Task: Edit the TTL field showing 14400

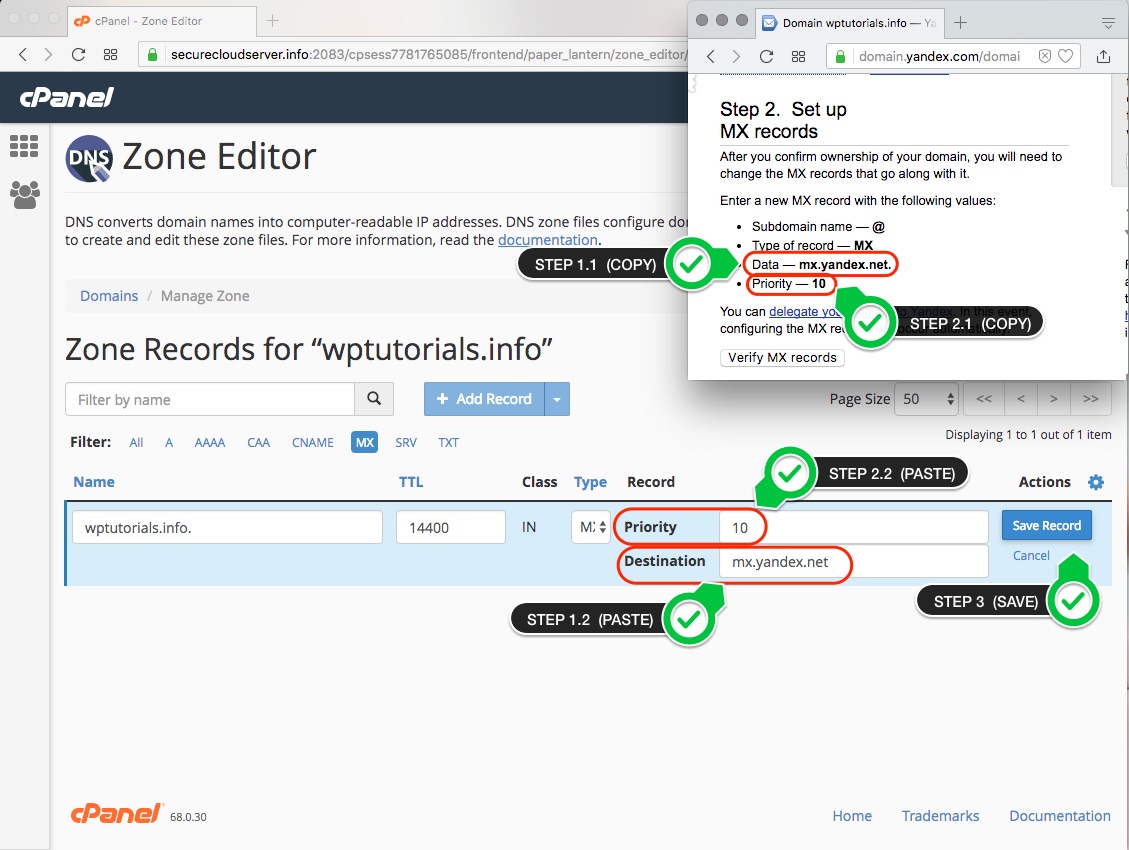Action: (x=451, y=528)
